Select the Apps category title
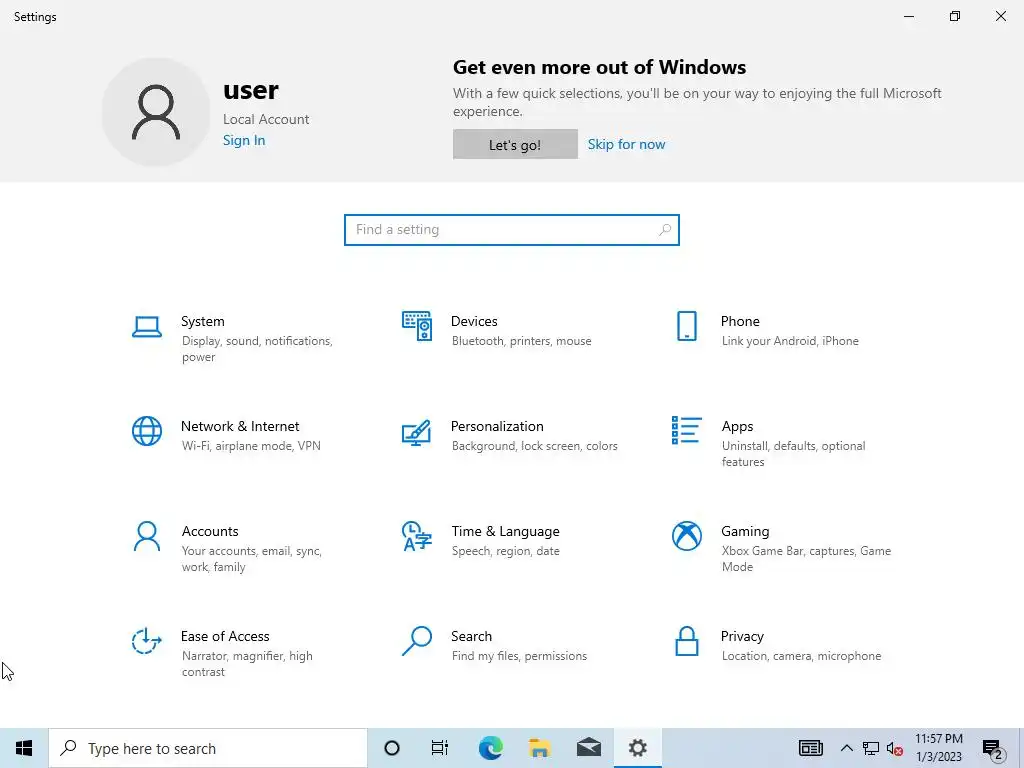This screenshot has width=1024, height=768. coord(737,426)
